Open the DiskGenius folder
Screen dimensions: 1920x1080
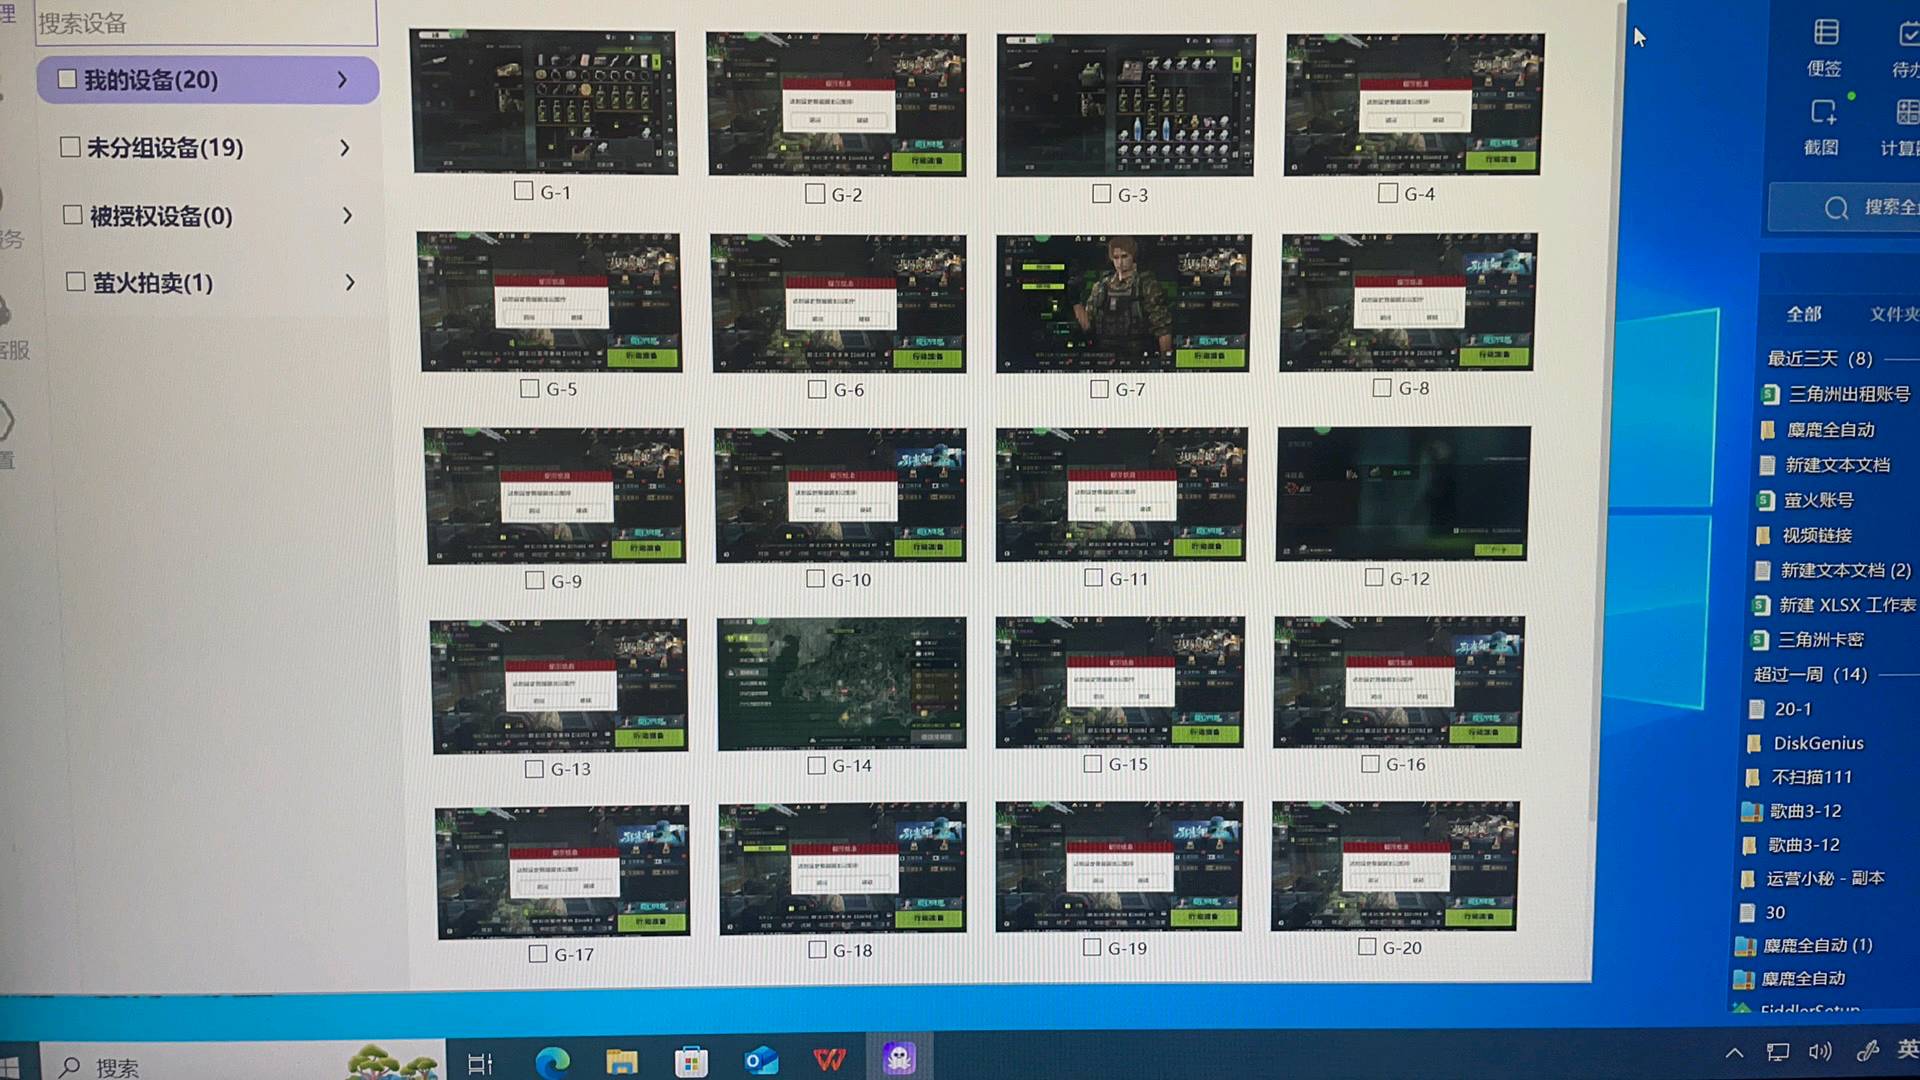click(x=1805, y=743)
